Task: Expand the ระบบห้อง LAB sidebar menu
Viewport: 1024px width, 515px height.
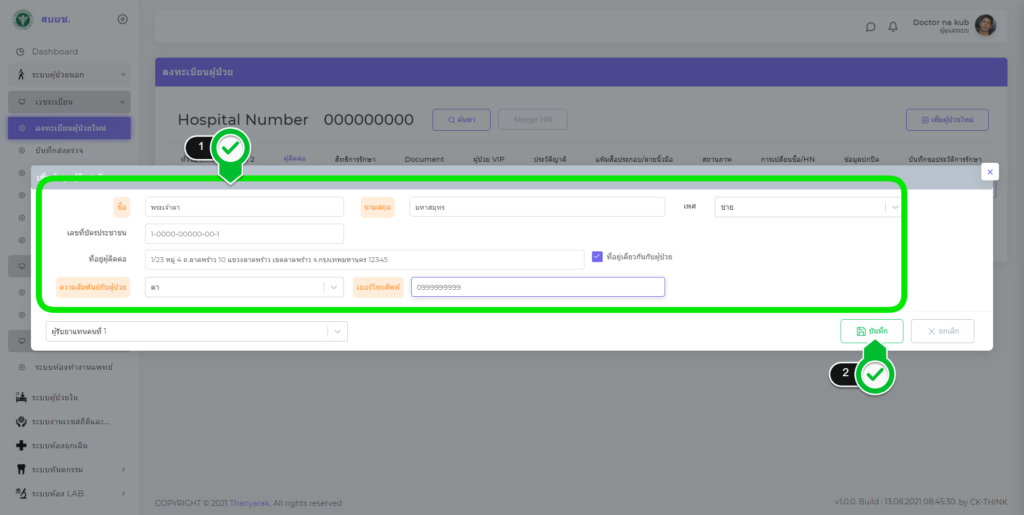Action: coord(122,493)
